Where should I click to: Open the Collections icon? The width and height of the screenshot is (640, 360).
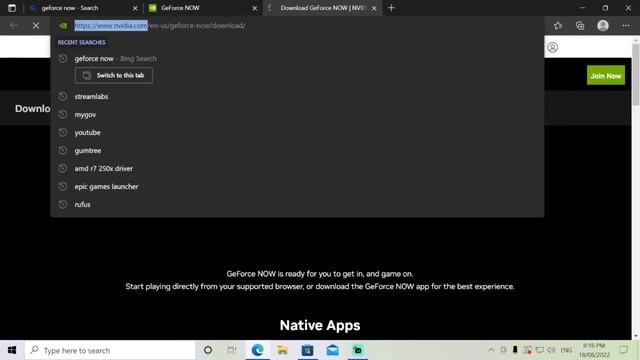[x=580, y=26]
